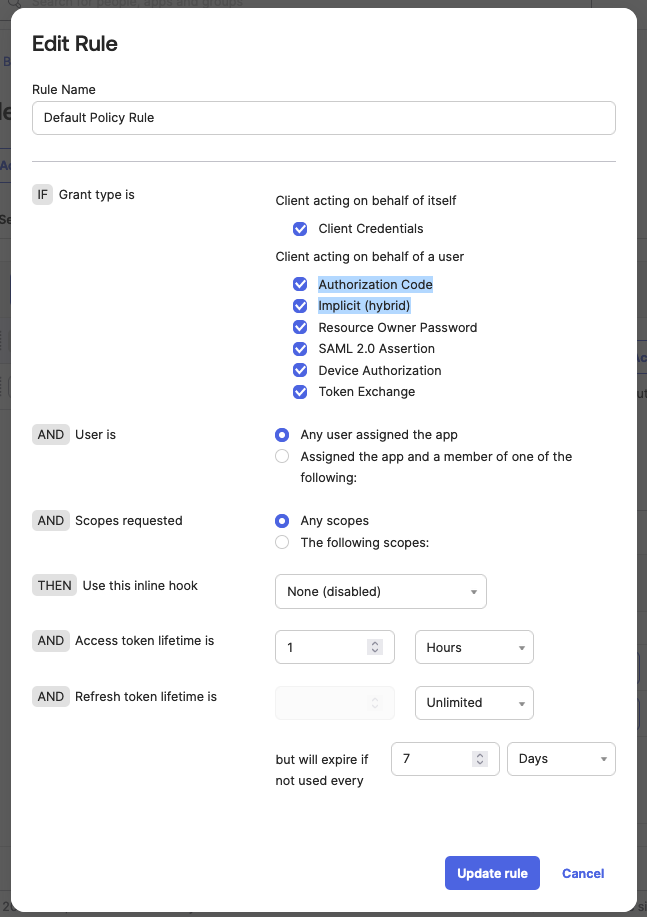Screen dimensions: 647x917
Task: Disable the Resource Owner Password checkbox
Action: pyautogui.click(x=300, y=328)
